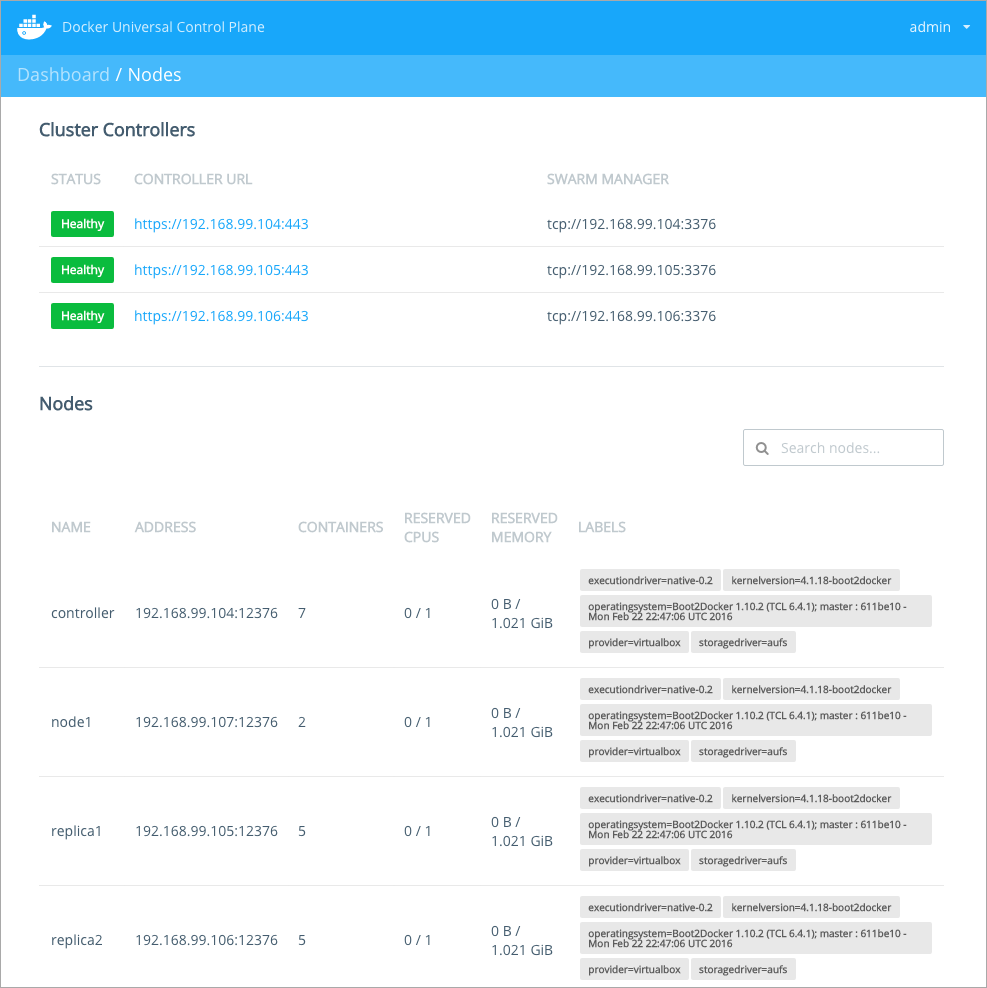The image size is (987, 988).
Task: Select the node1 row name
Action: (71, 722)
